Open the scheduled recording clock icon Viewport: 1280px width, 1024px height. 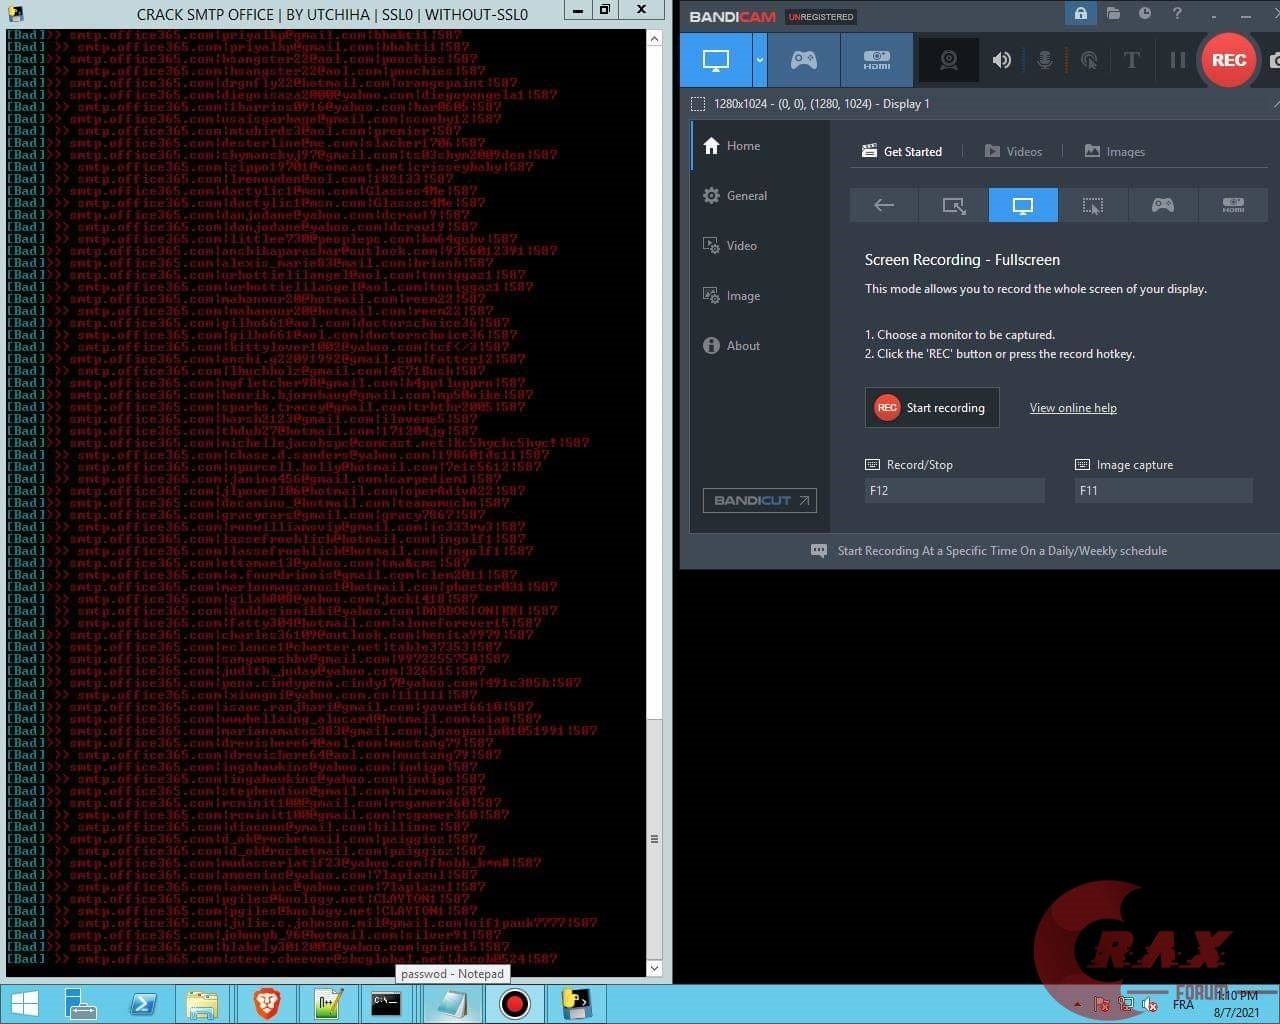[1145, 14]
